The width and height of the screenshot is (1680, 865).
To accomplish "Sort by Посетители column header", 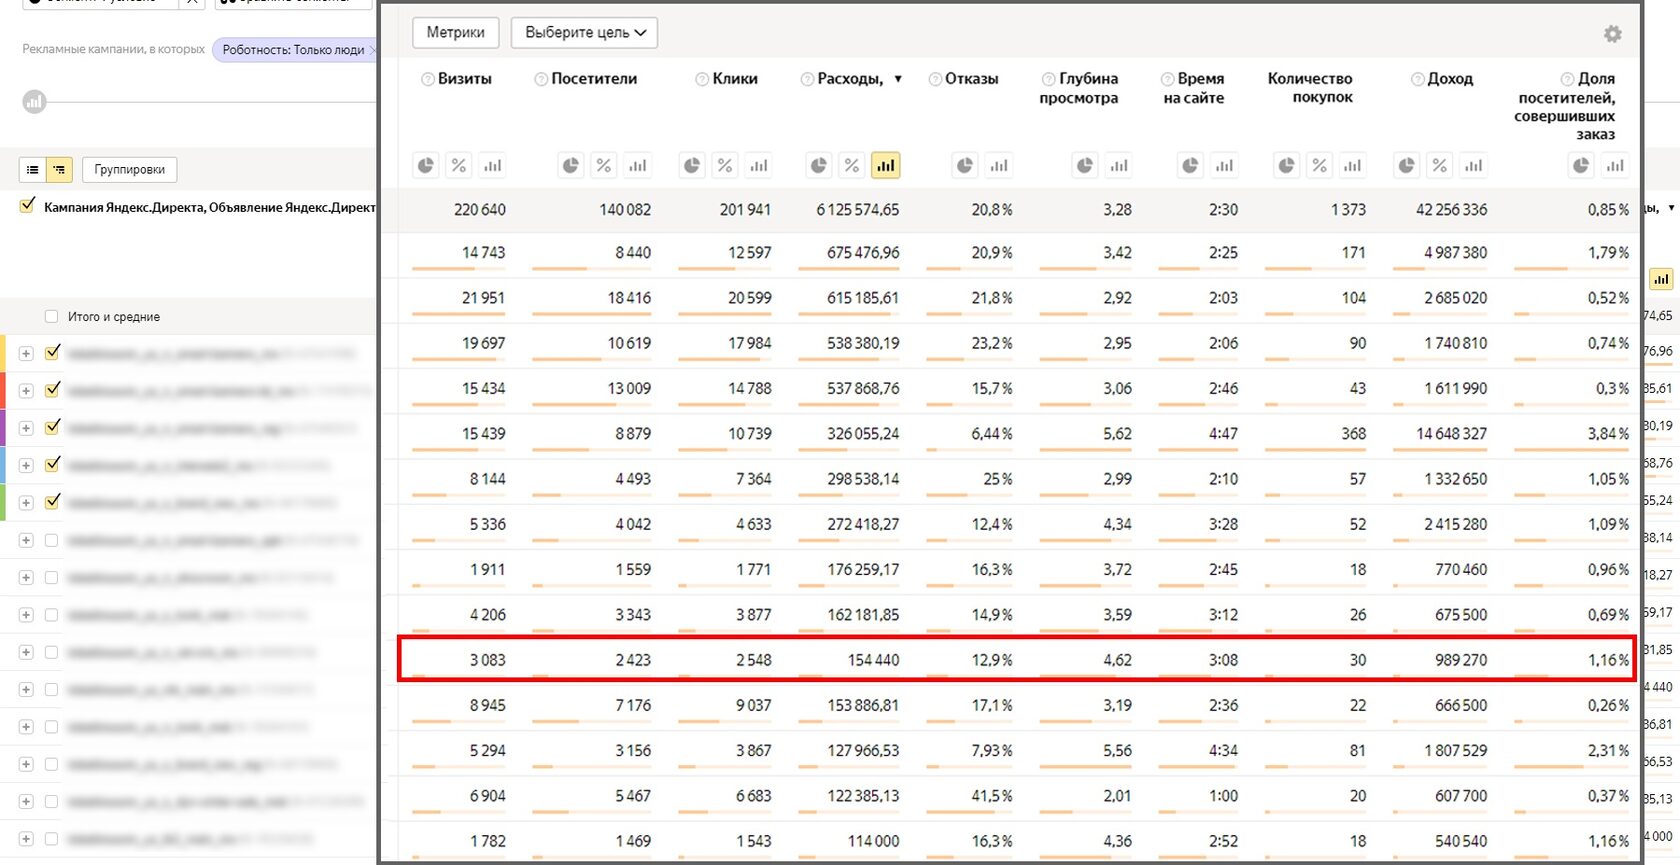I will 594,79.
